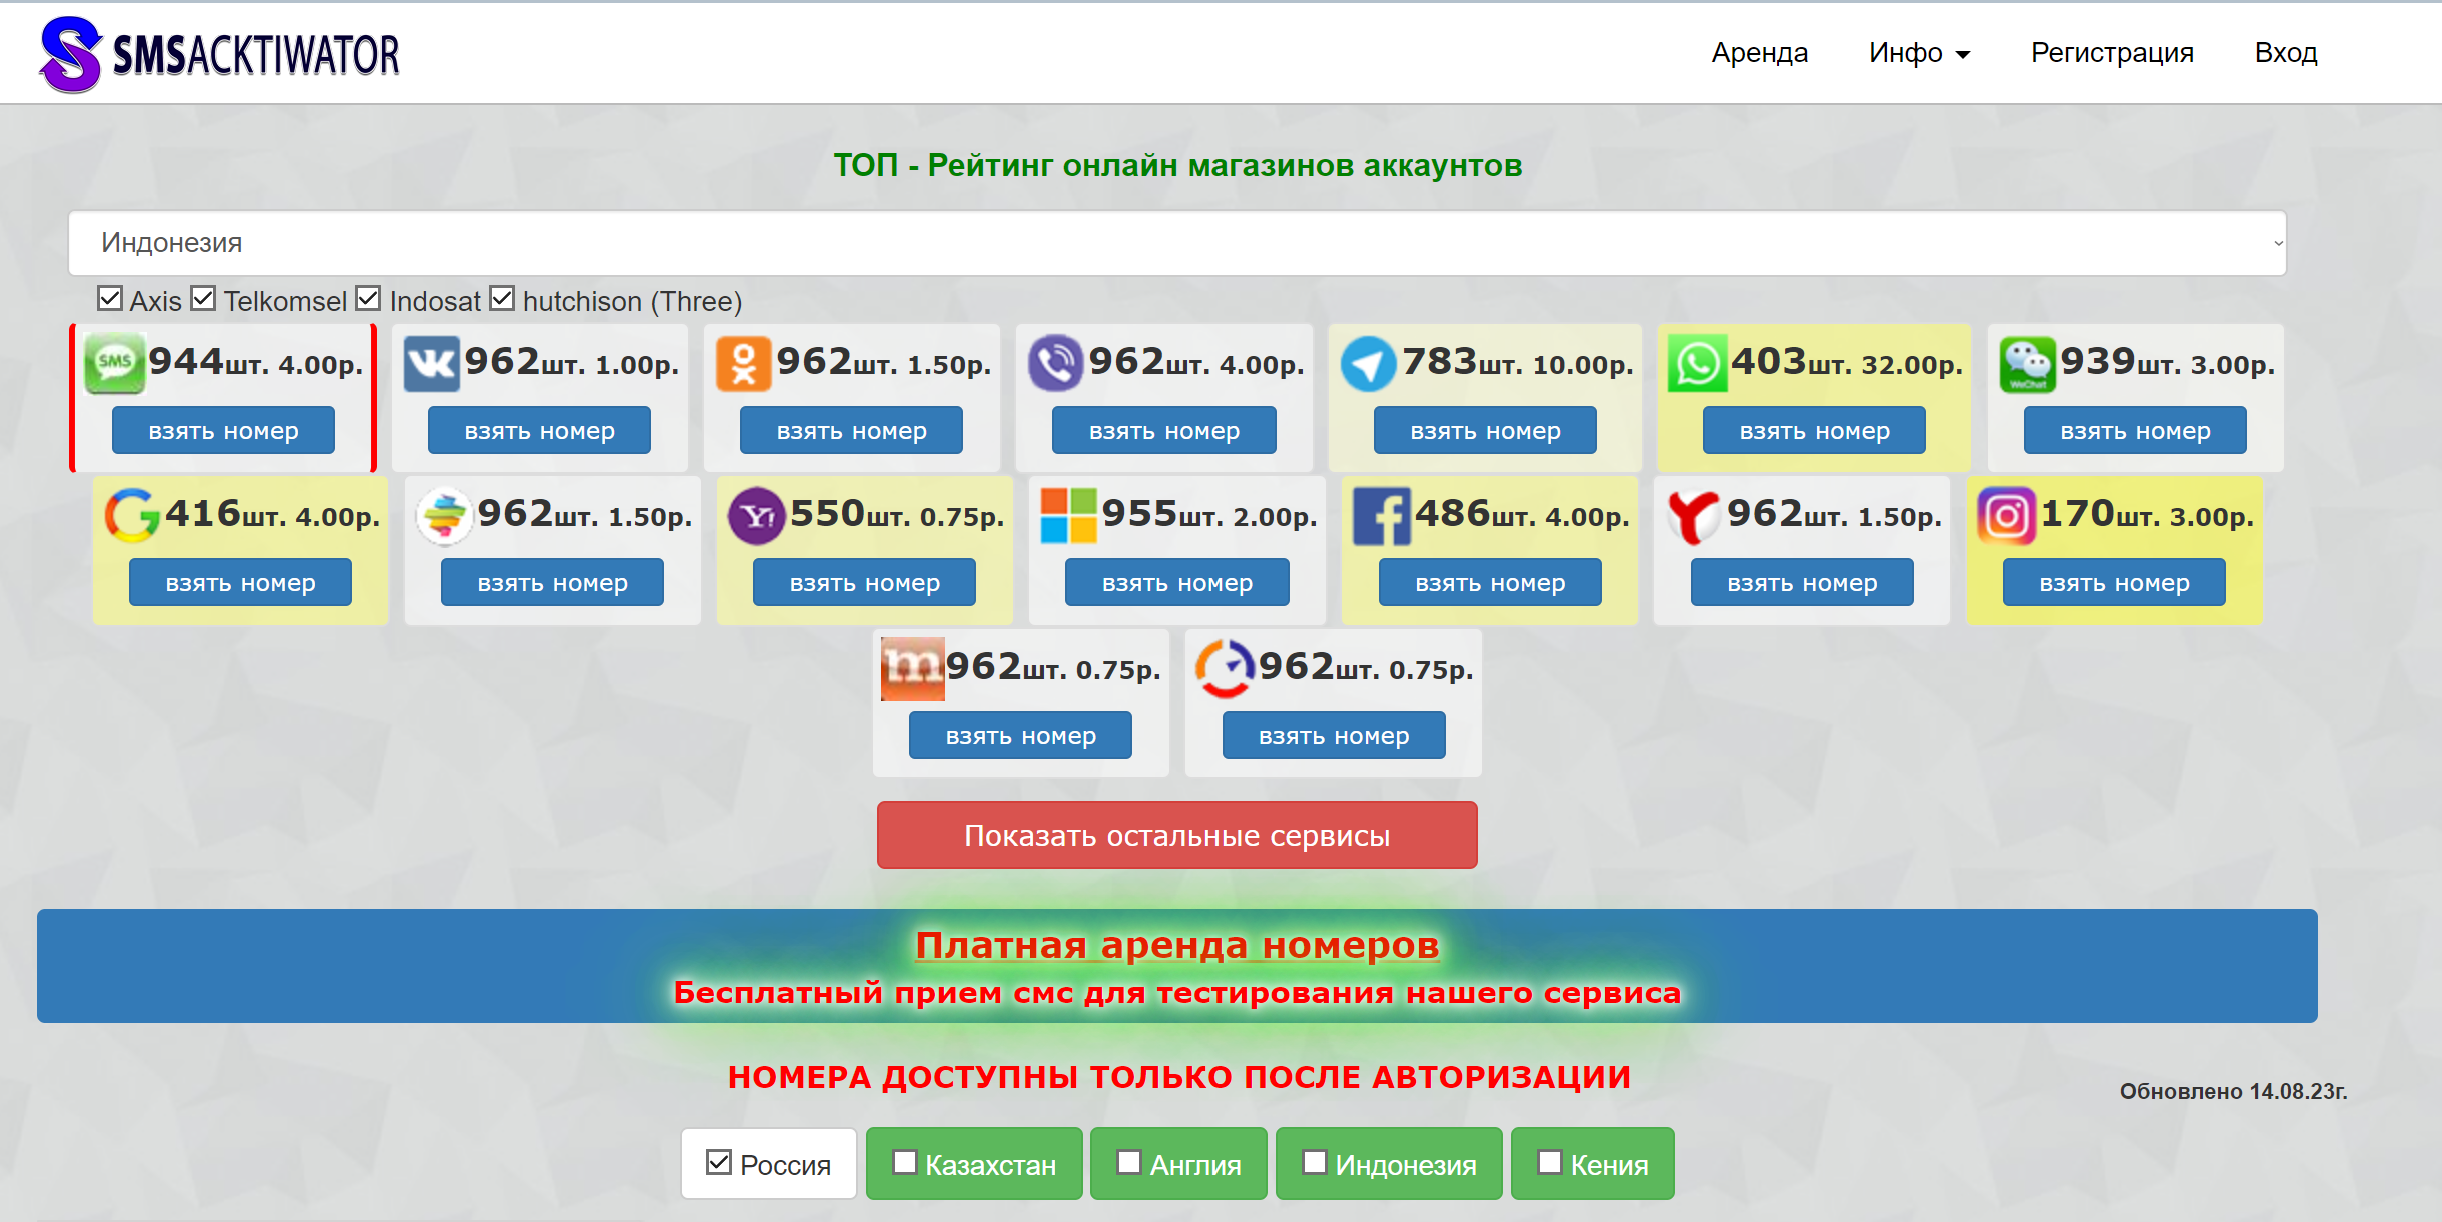
Task: Take a number for Yandex 1.50р
Action: [x=1802, y=583]
